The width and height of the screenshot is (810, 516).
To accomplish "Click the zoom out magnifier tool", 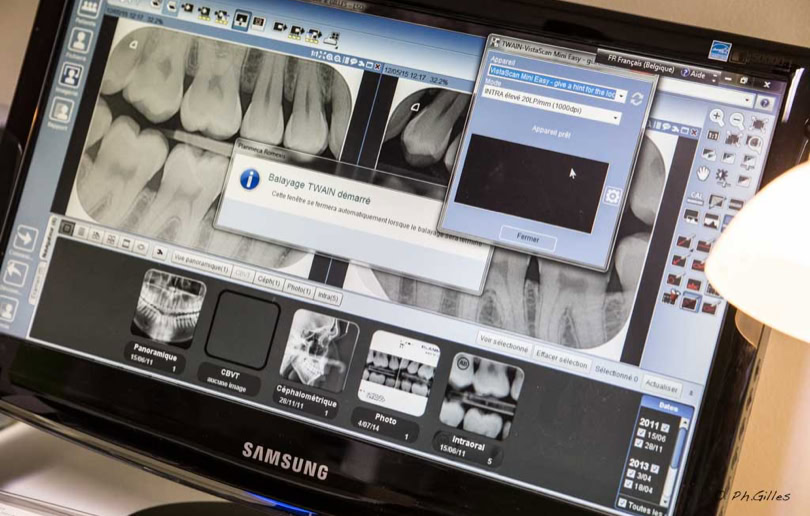I will click(736, 120).
